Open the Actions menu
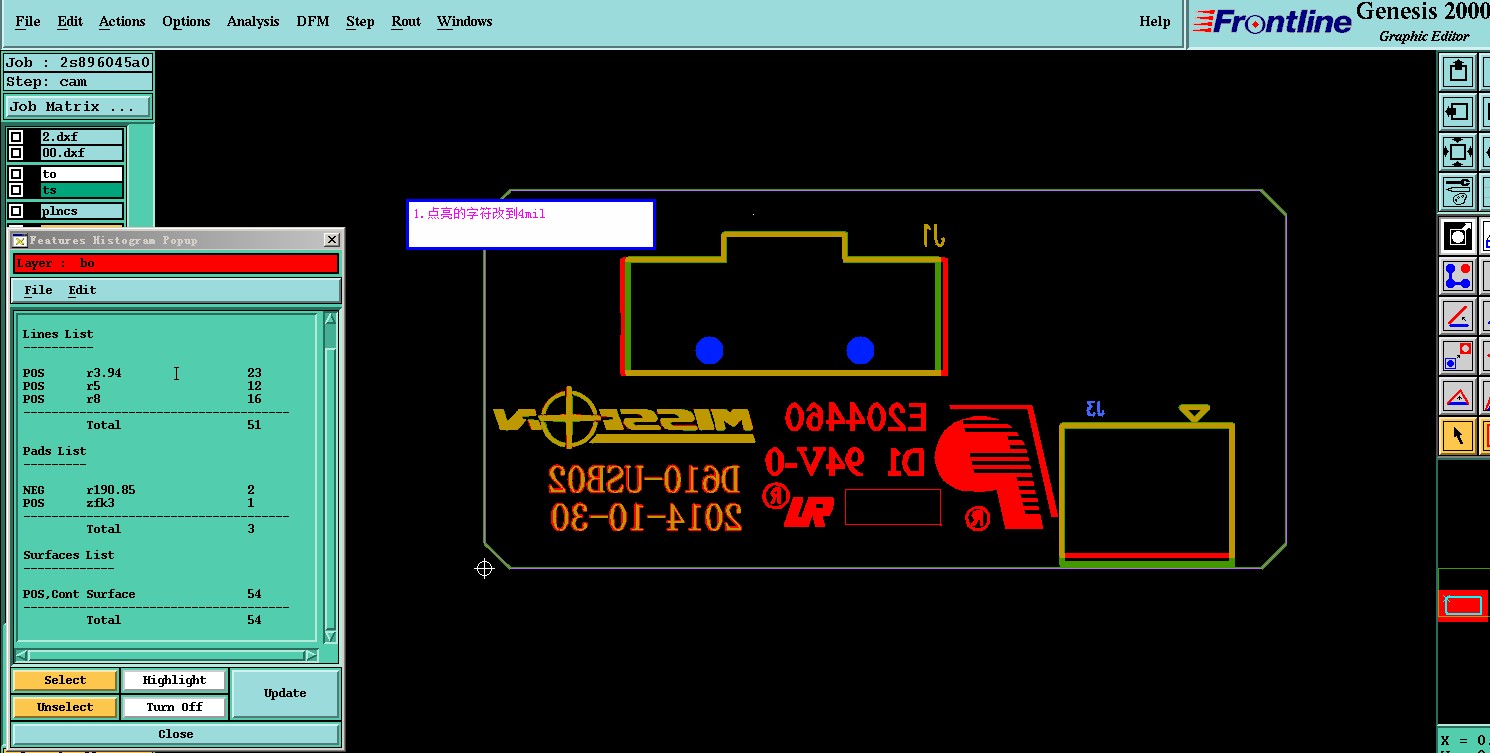Viewport: 1490px width, 753px height. [x=122, y=21]
